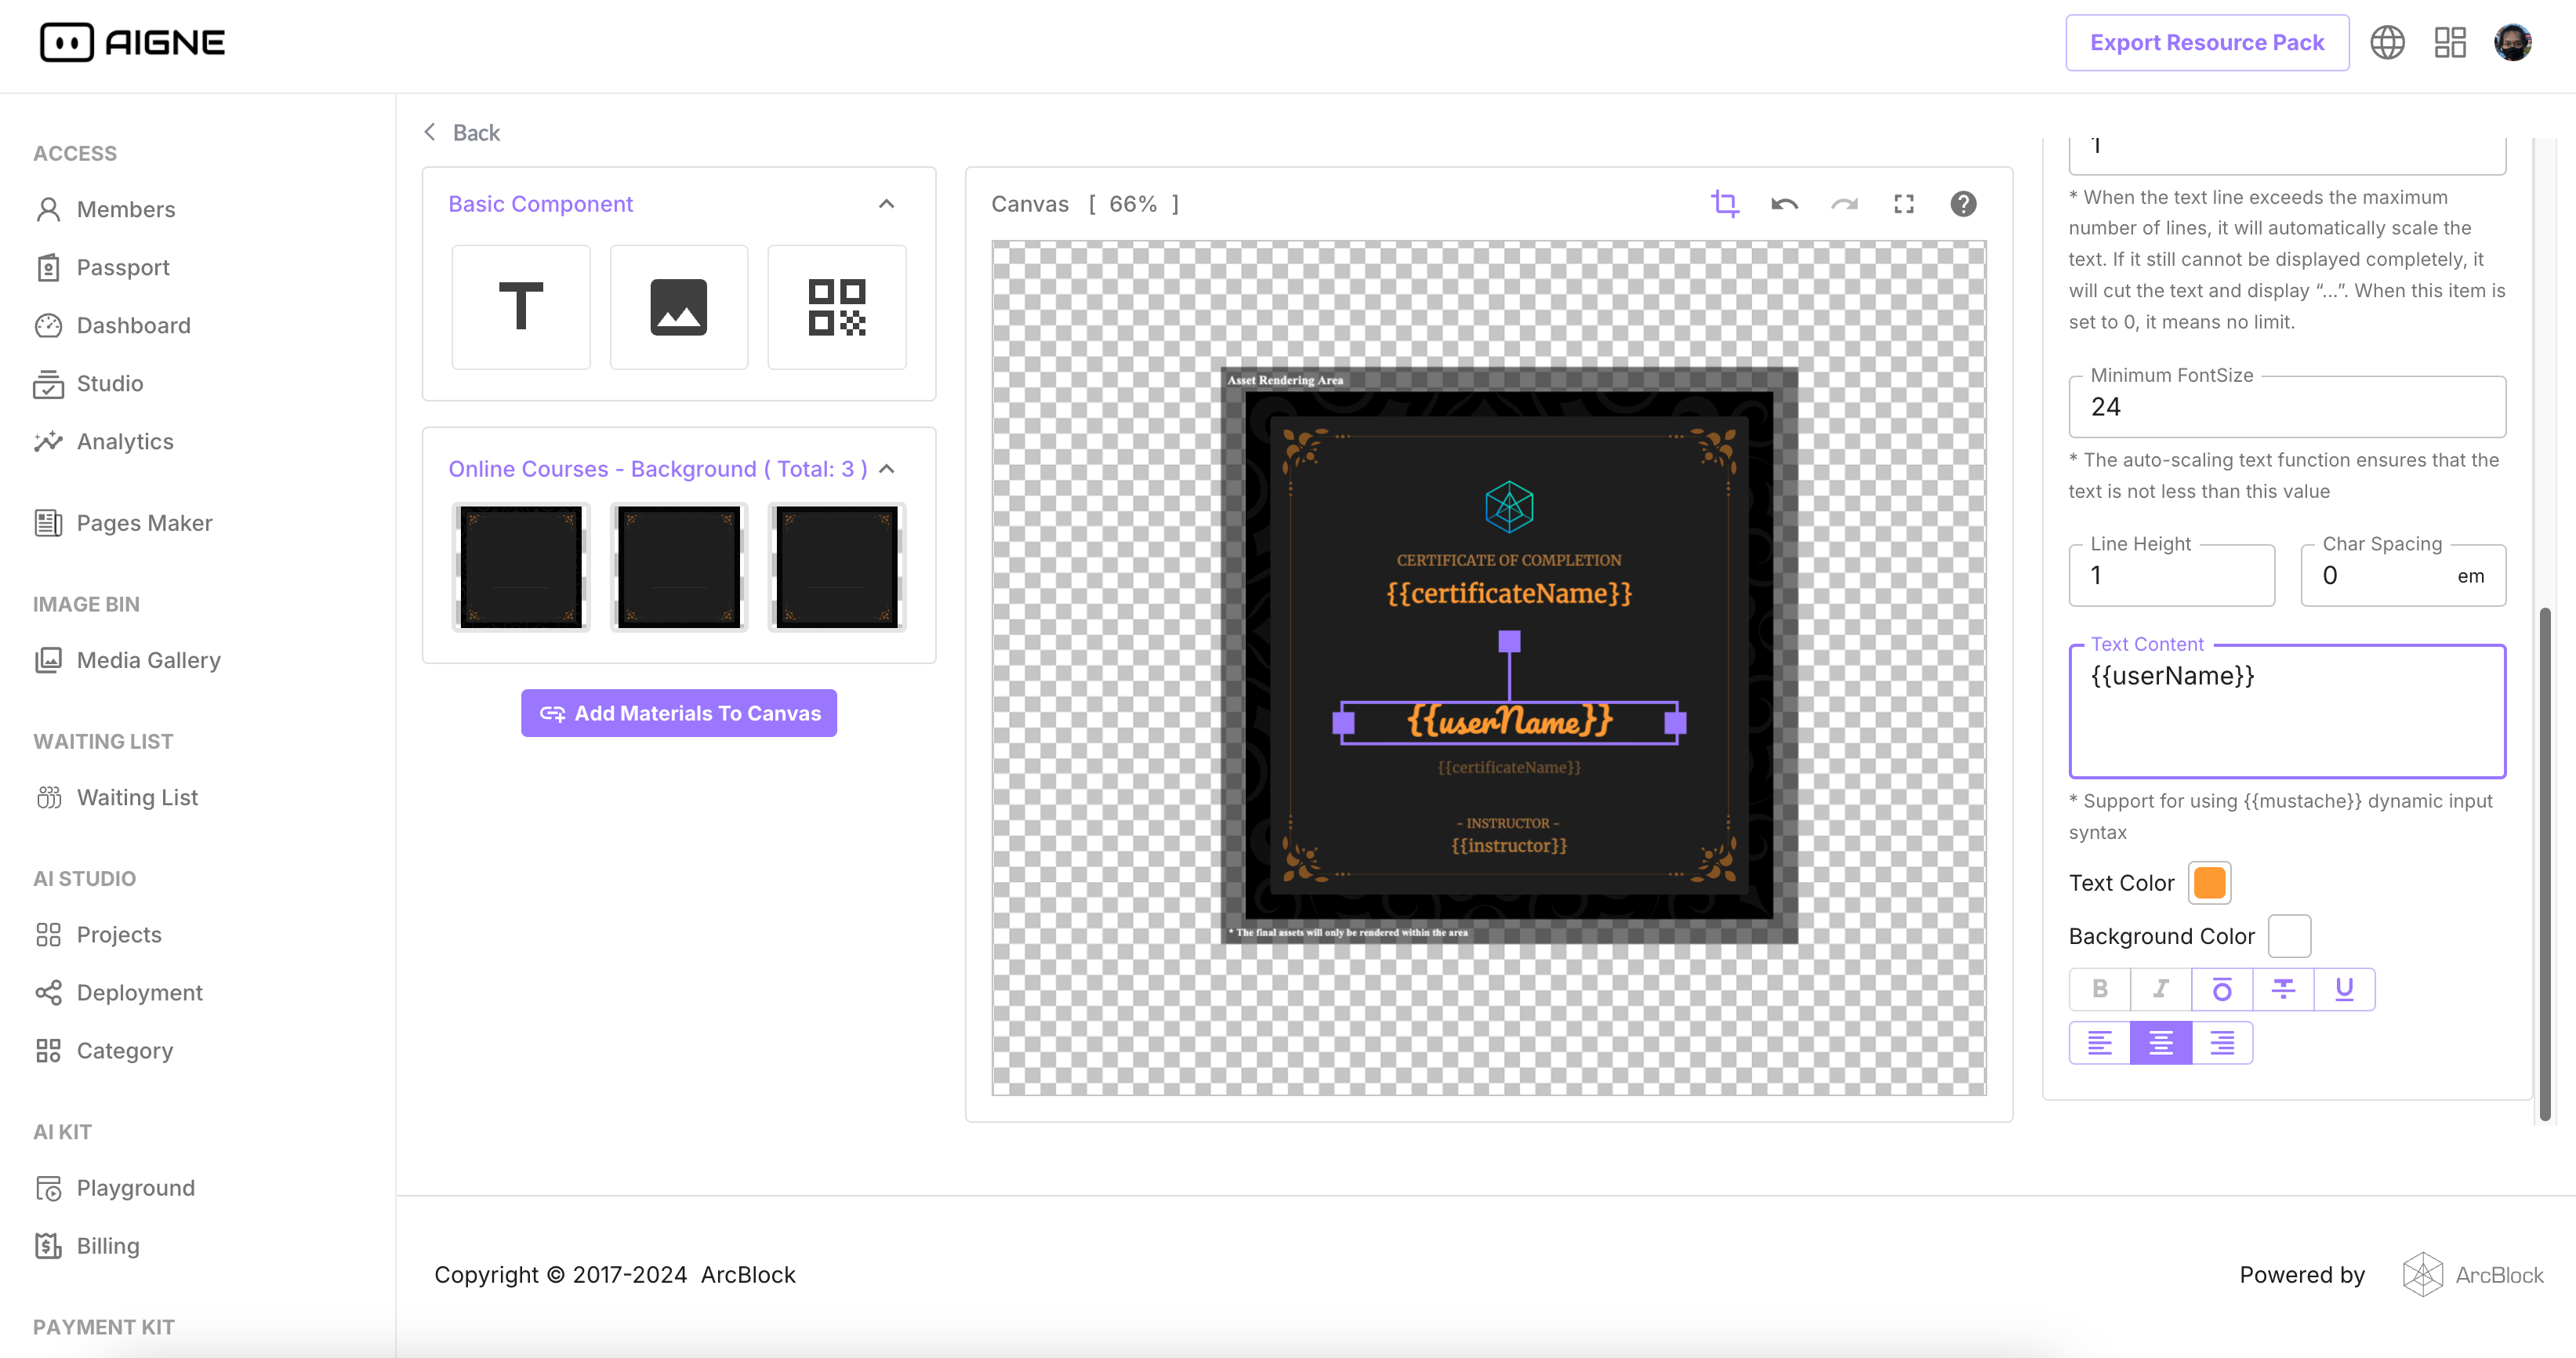This screenshot has width=2576, height=1358.
Task: Collapse Online Courses Background section
Action: (886, 469)
